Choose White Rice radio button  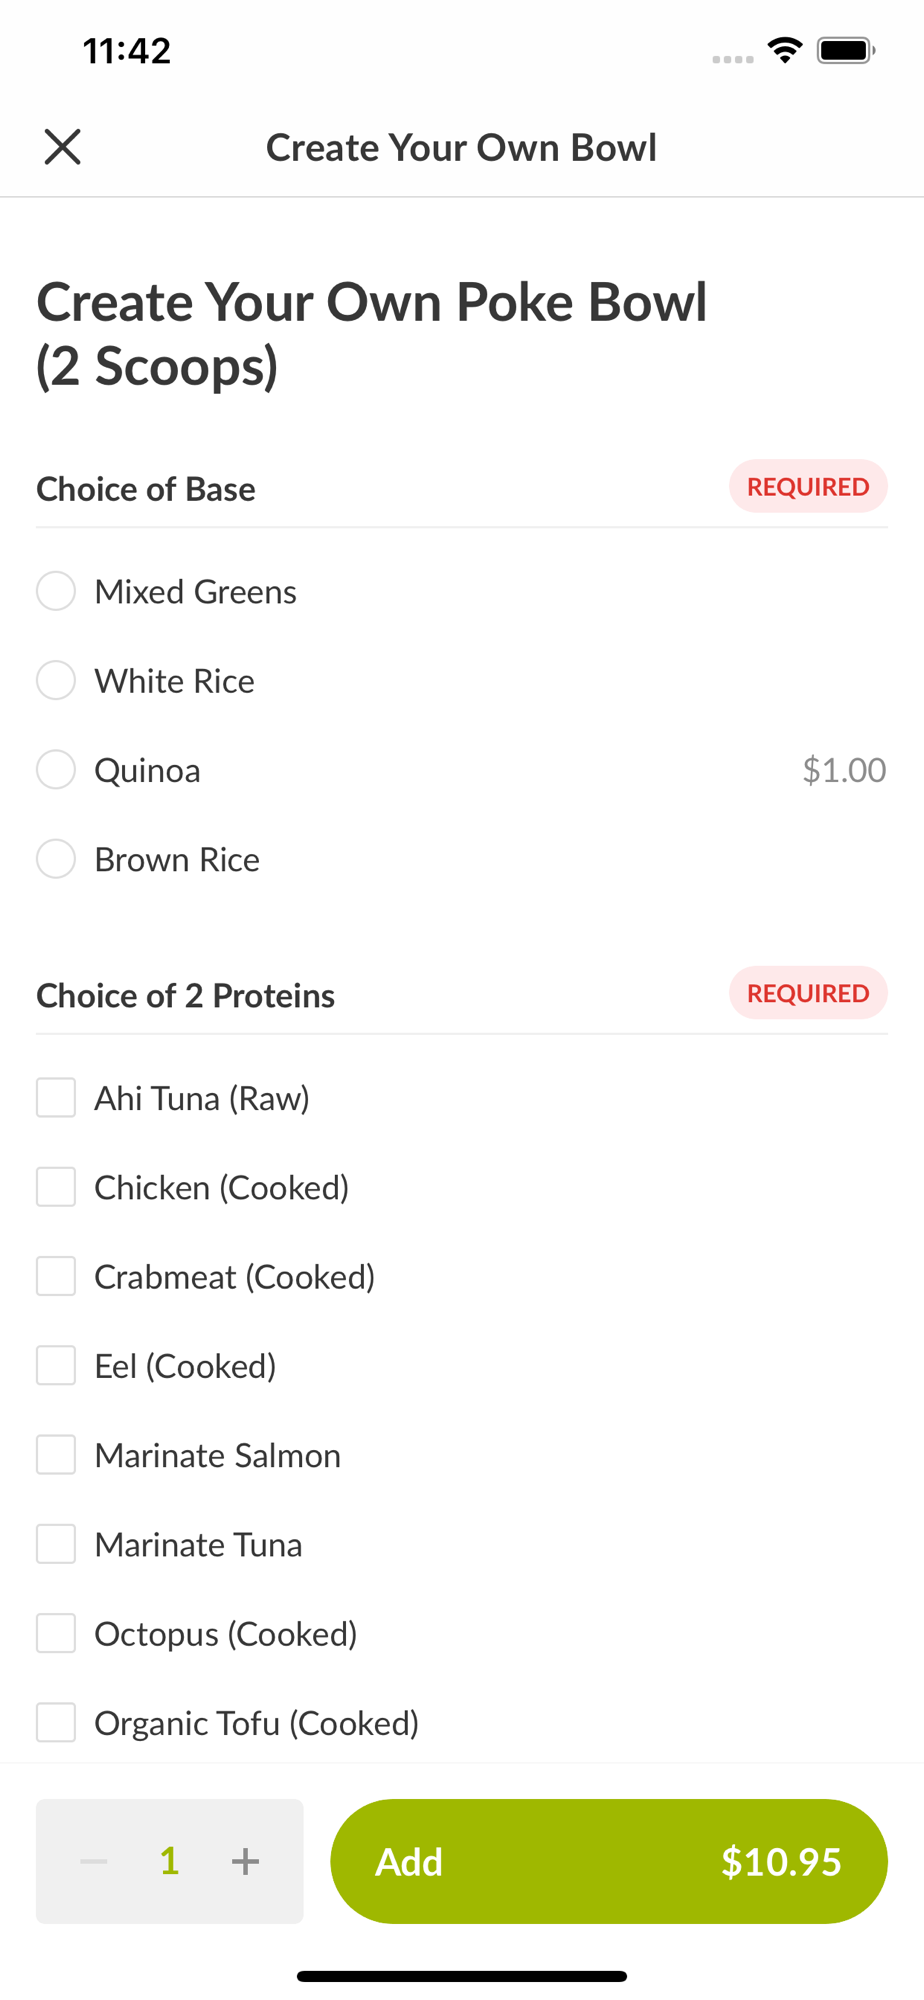[x=56, y=681]
